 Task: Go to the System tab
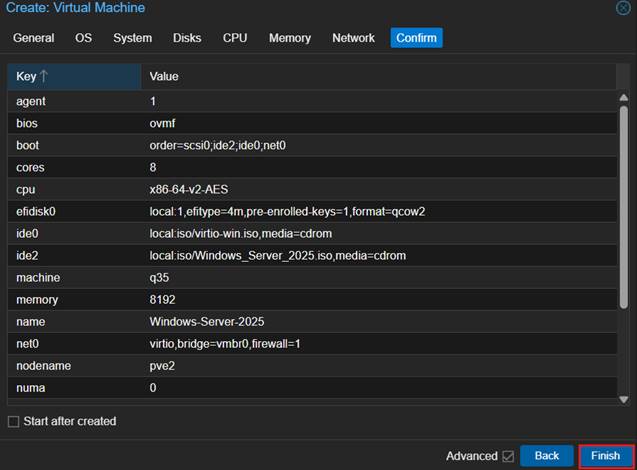click(133, 38)
